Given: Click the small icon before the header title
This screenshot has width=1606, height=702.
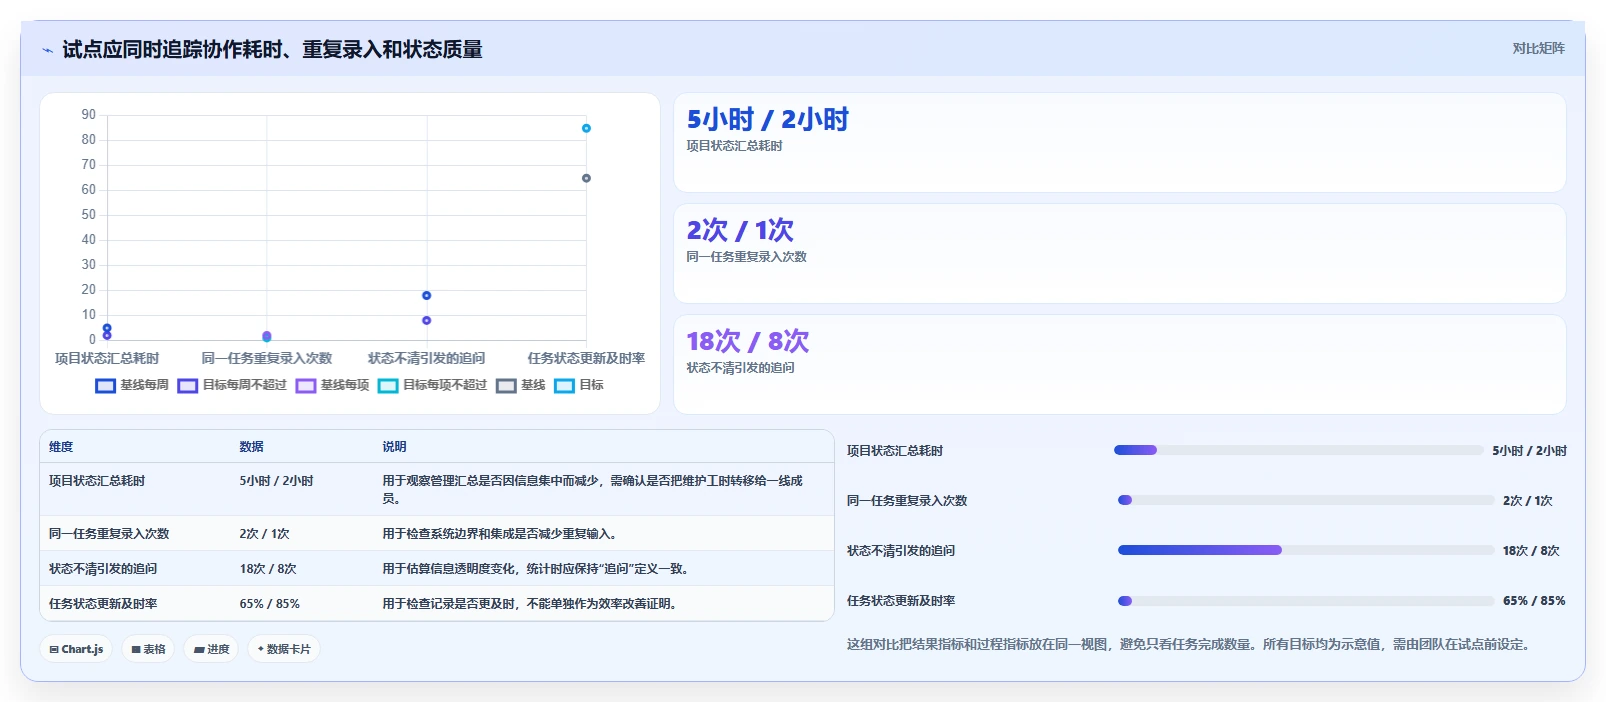Looking at the screenshot, I should 47,50.
